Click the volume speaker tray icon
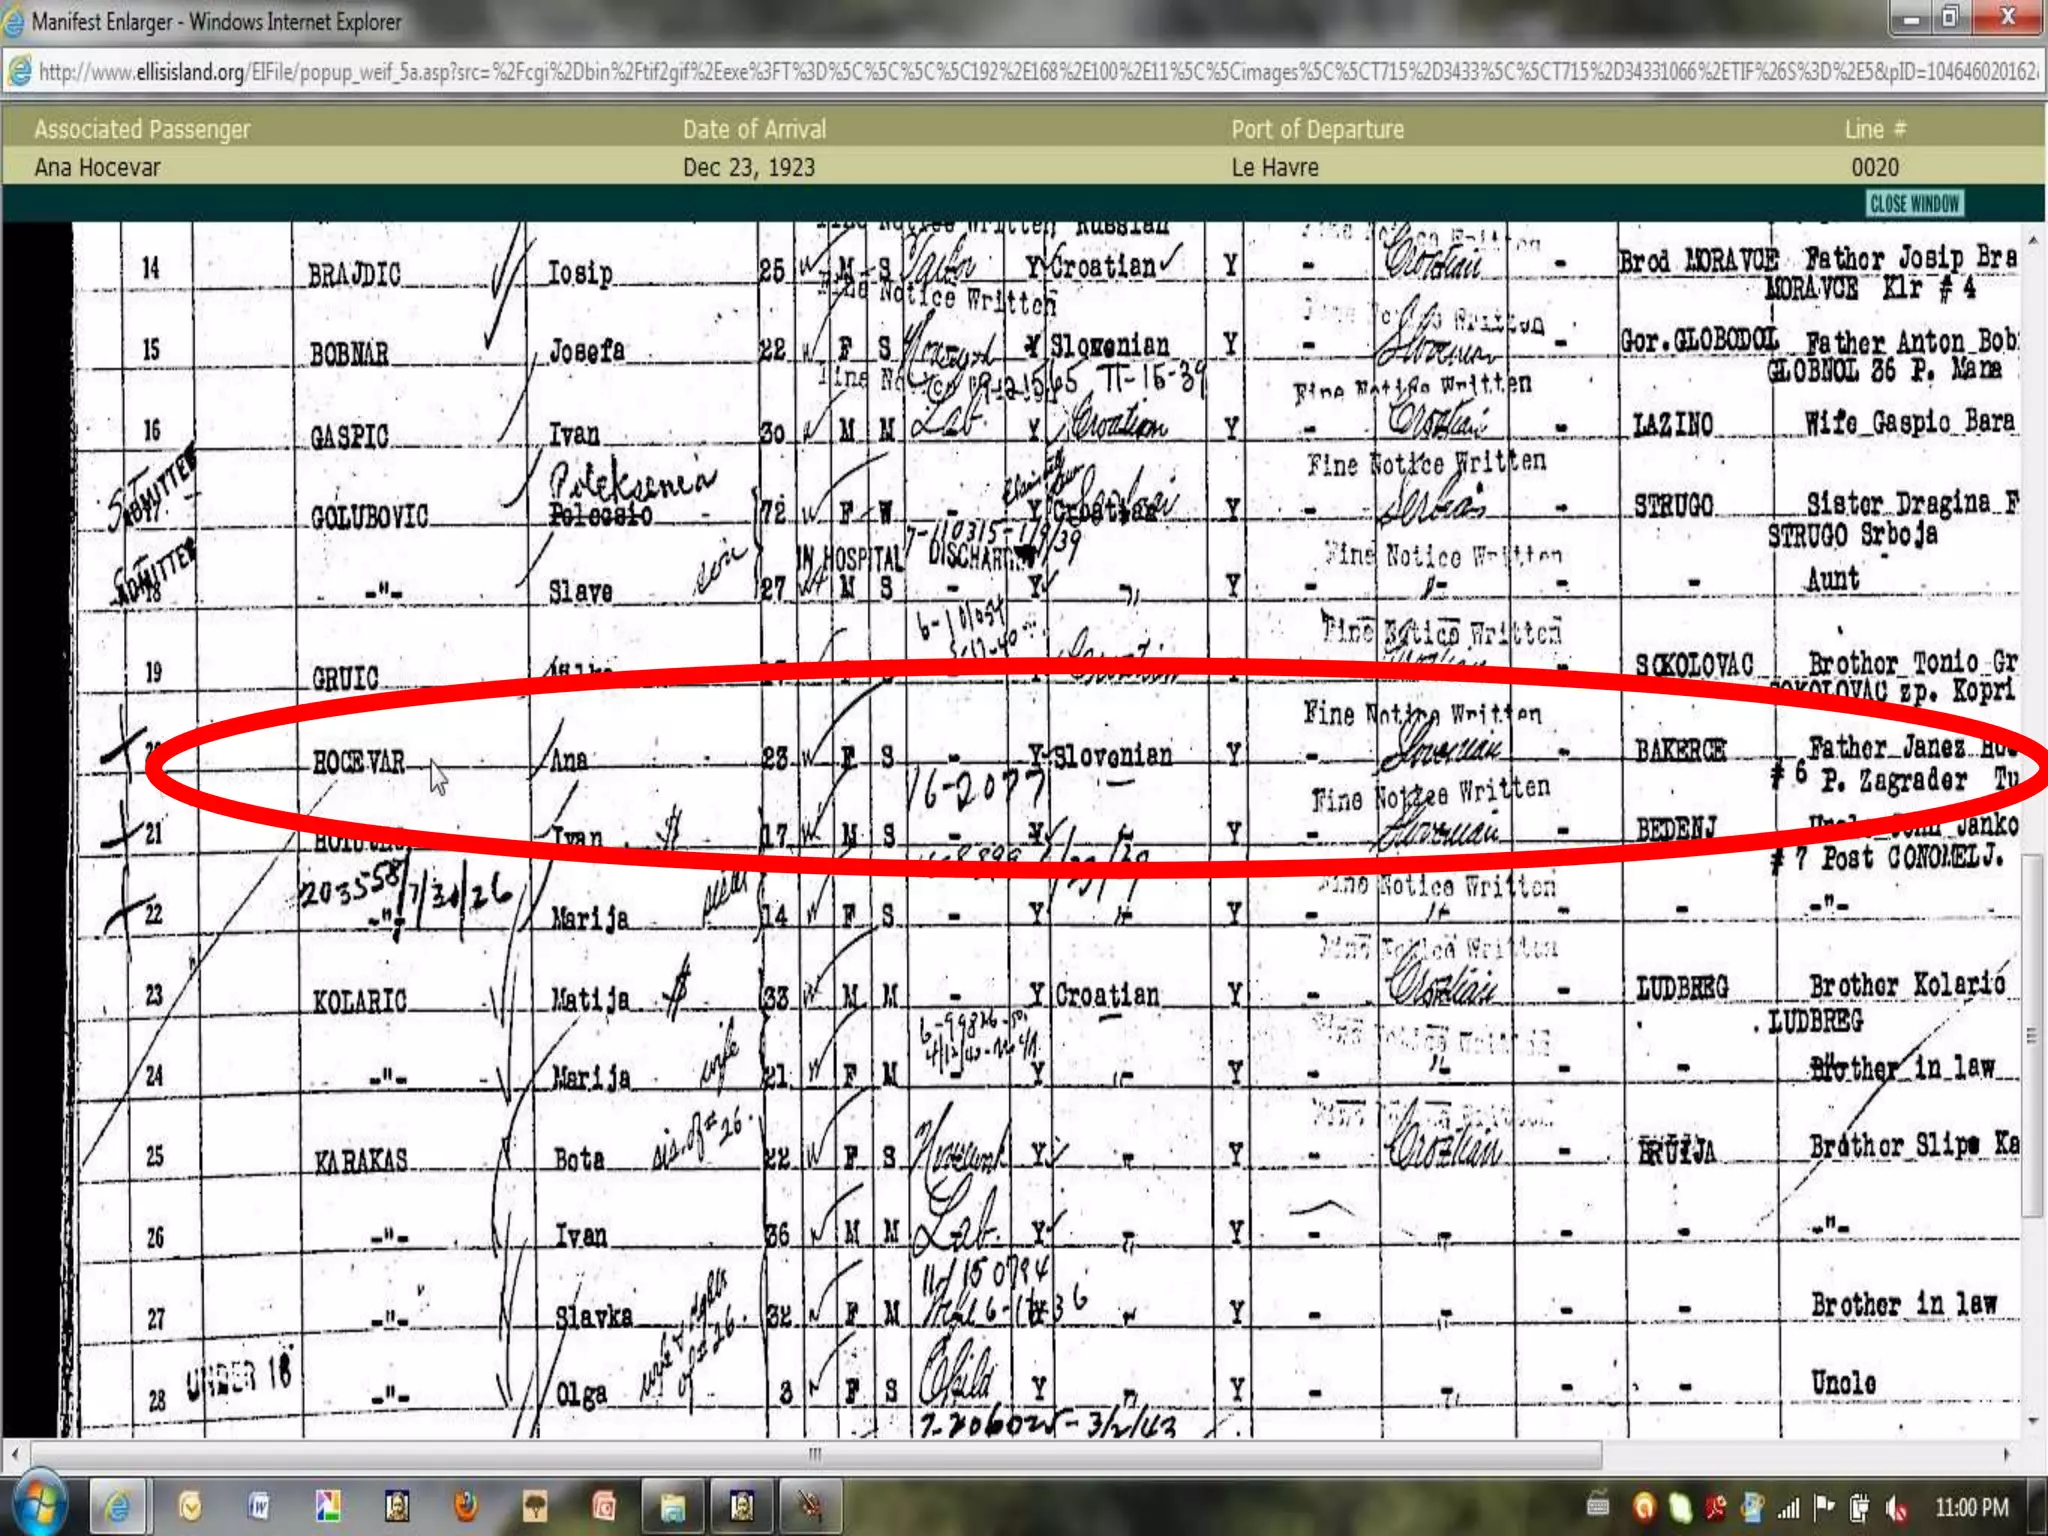Viewport: 2048px width, 1536px height. tap(1895, 1507)
